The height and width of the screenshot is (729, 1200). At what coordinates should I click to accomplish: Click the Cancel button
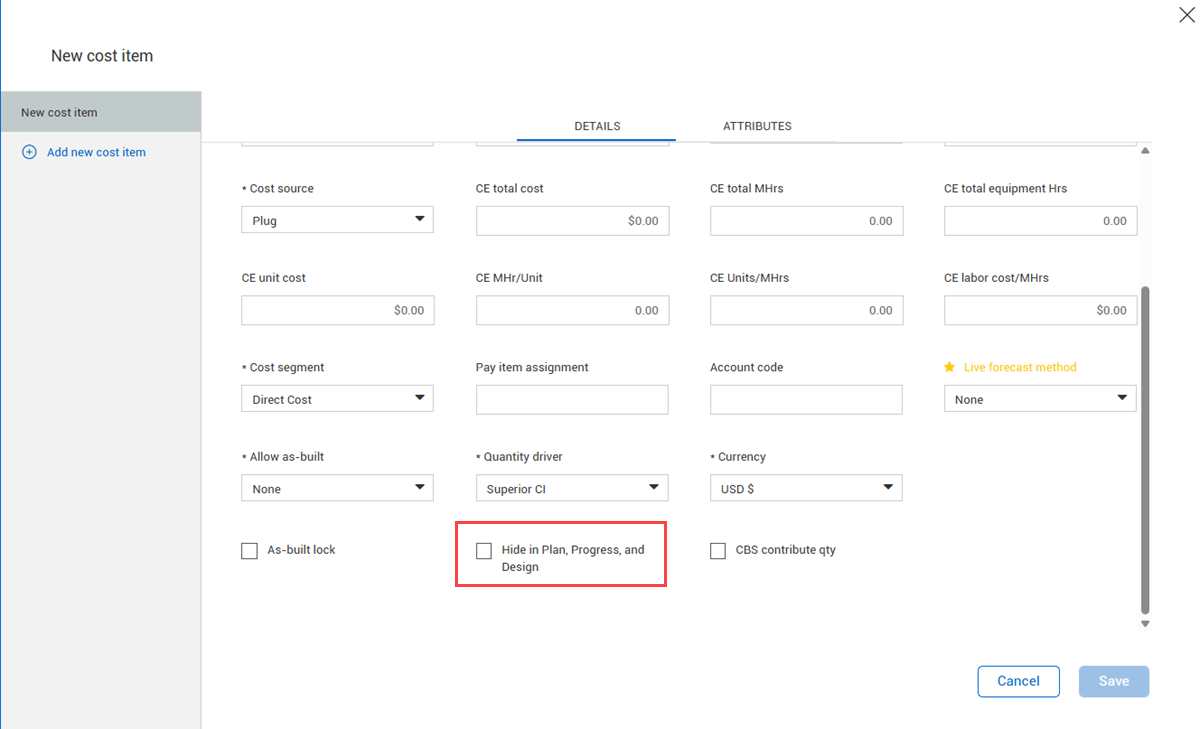(x=1018, y=681)
